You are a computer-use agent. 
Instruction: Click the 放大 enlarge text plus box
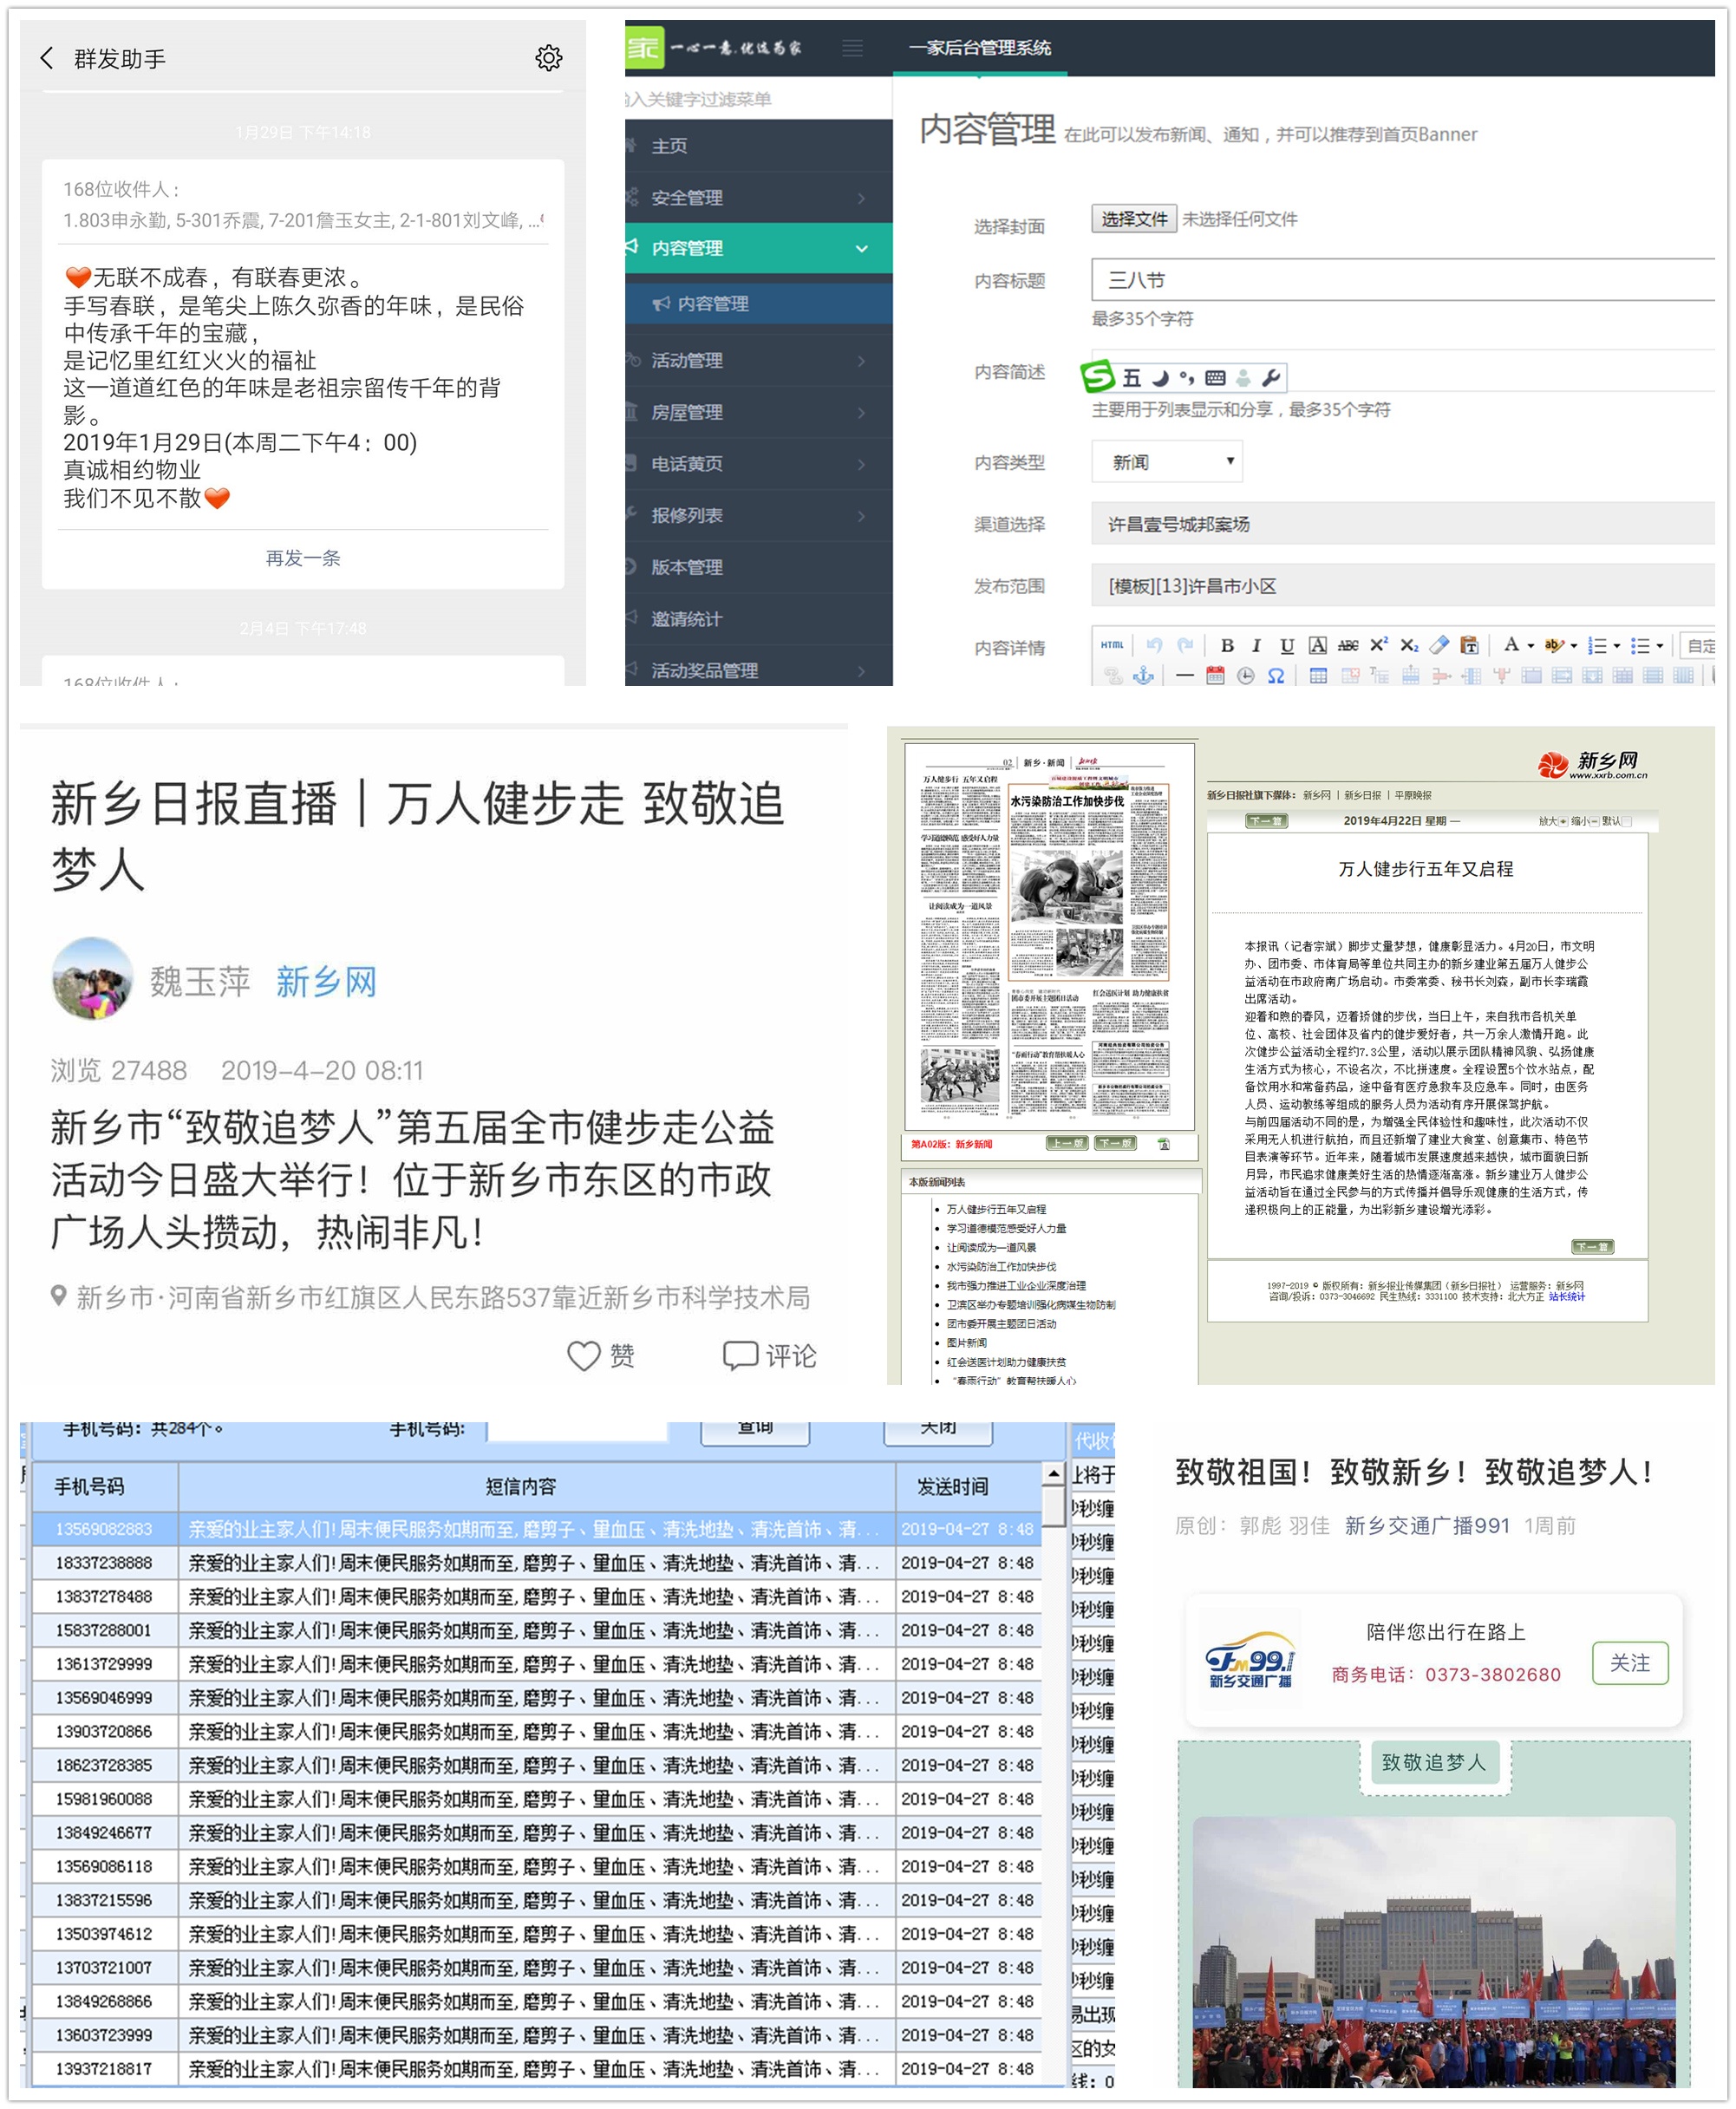tap(1564, 821)
